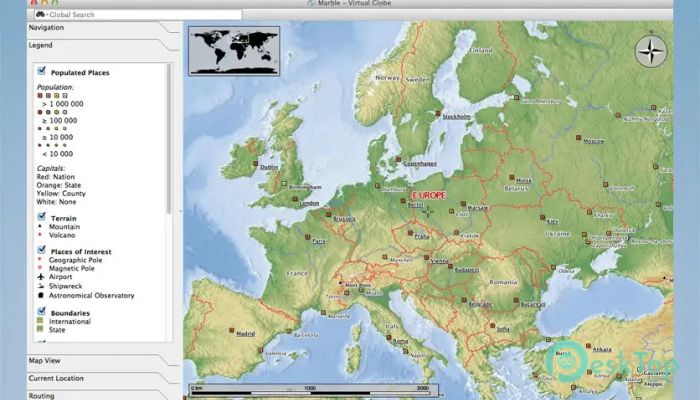Image resolution: width=700 pixels, height=400 pixels.
Task: Click the Madrid city marker
Action: tap(231, 330)
